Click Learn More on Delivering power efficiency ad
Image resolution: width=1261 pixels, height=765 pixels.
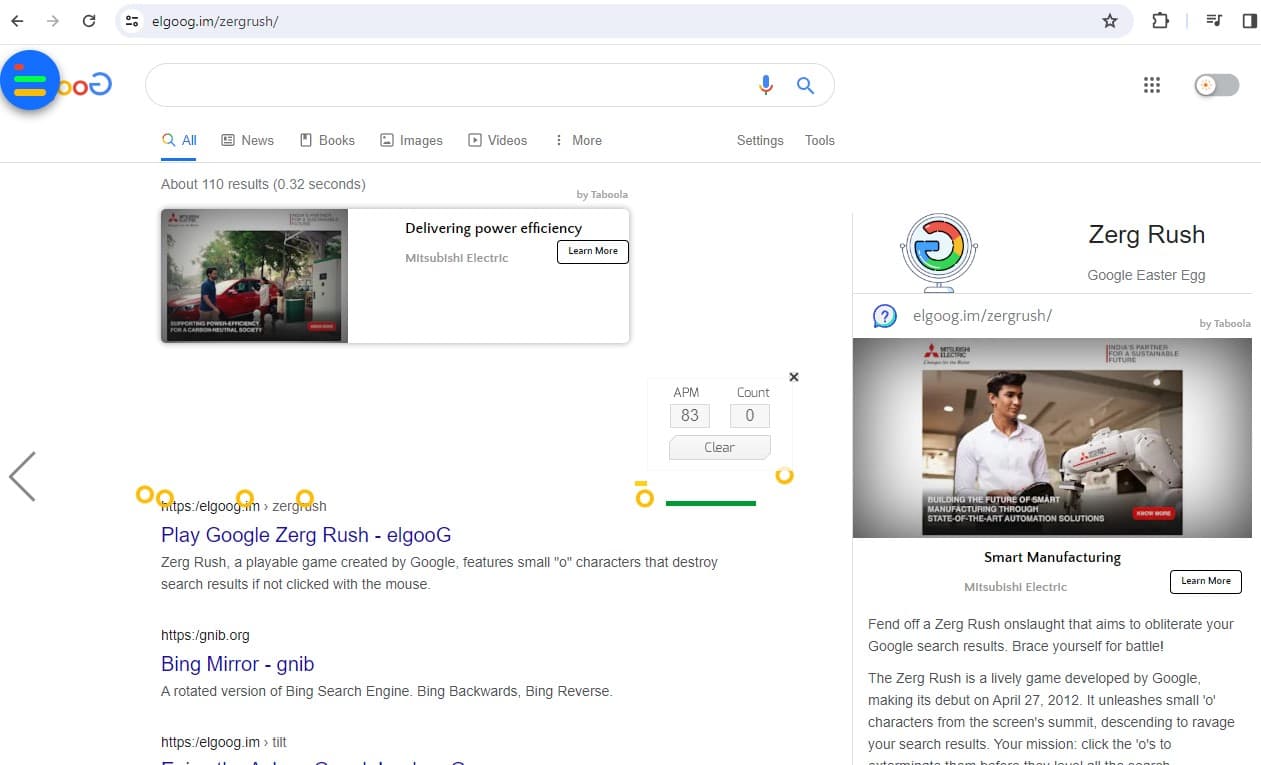pyautogui.click(x=593, y=251)
